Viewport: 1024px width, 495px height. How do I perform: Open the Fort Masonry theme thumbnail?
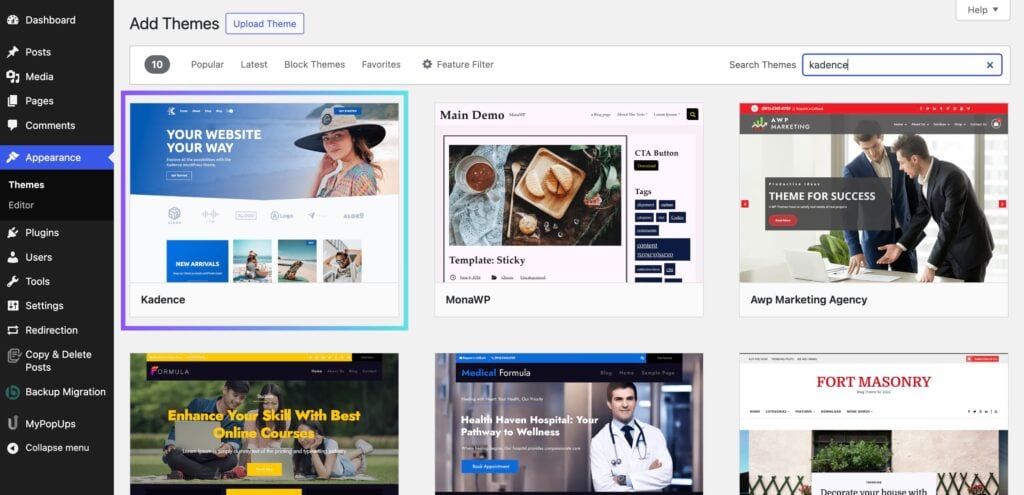(x=874, y=424)
